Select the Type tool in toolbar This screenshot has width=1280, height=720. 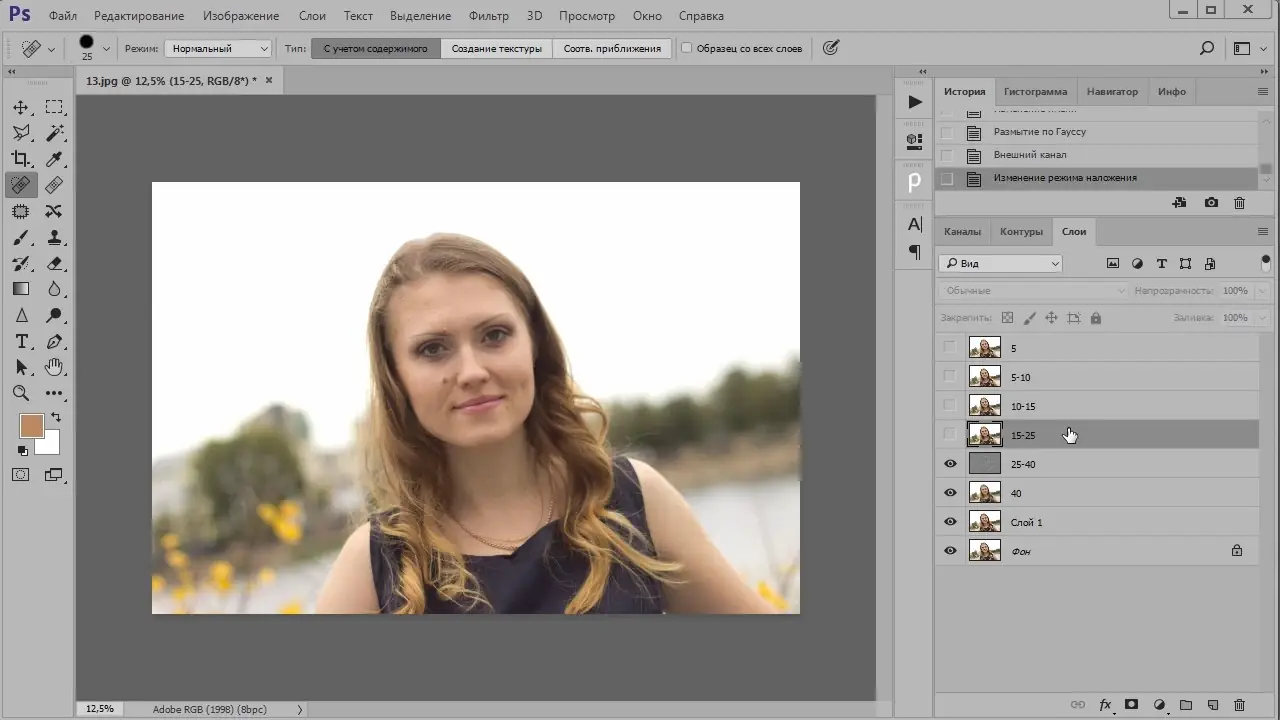point(21,342)
